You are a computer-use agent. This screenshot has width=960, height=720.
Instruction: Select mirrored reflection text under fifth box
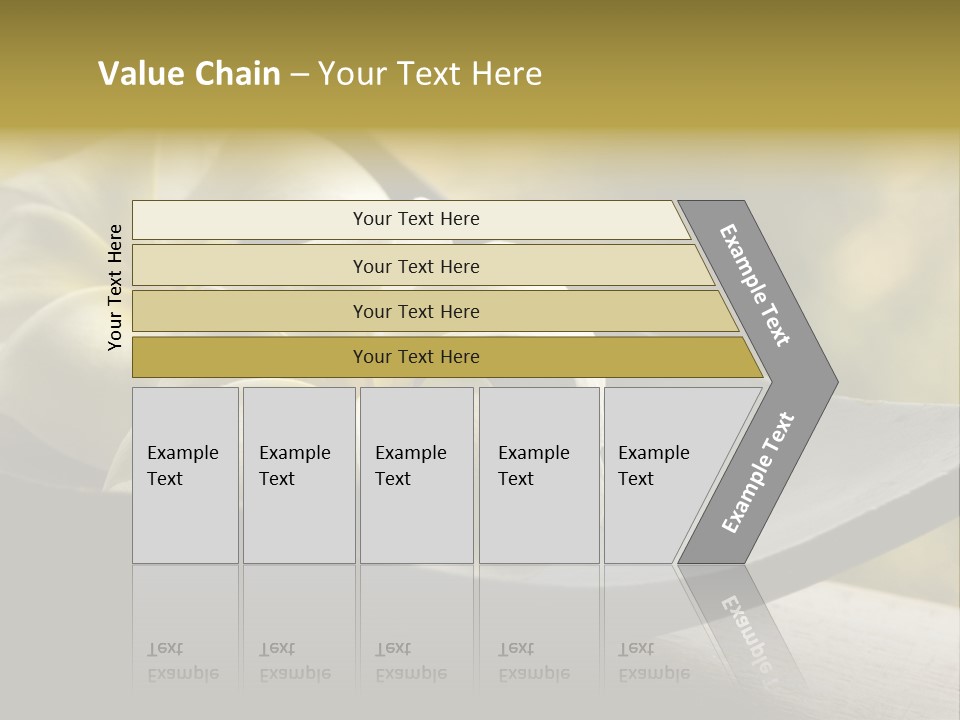click(x=653, y=661)
